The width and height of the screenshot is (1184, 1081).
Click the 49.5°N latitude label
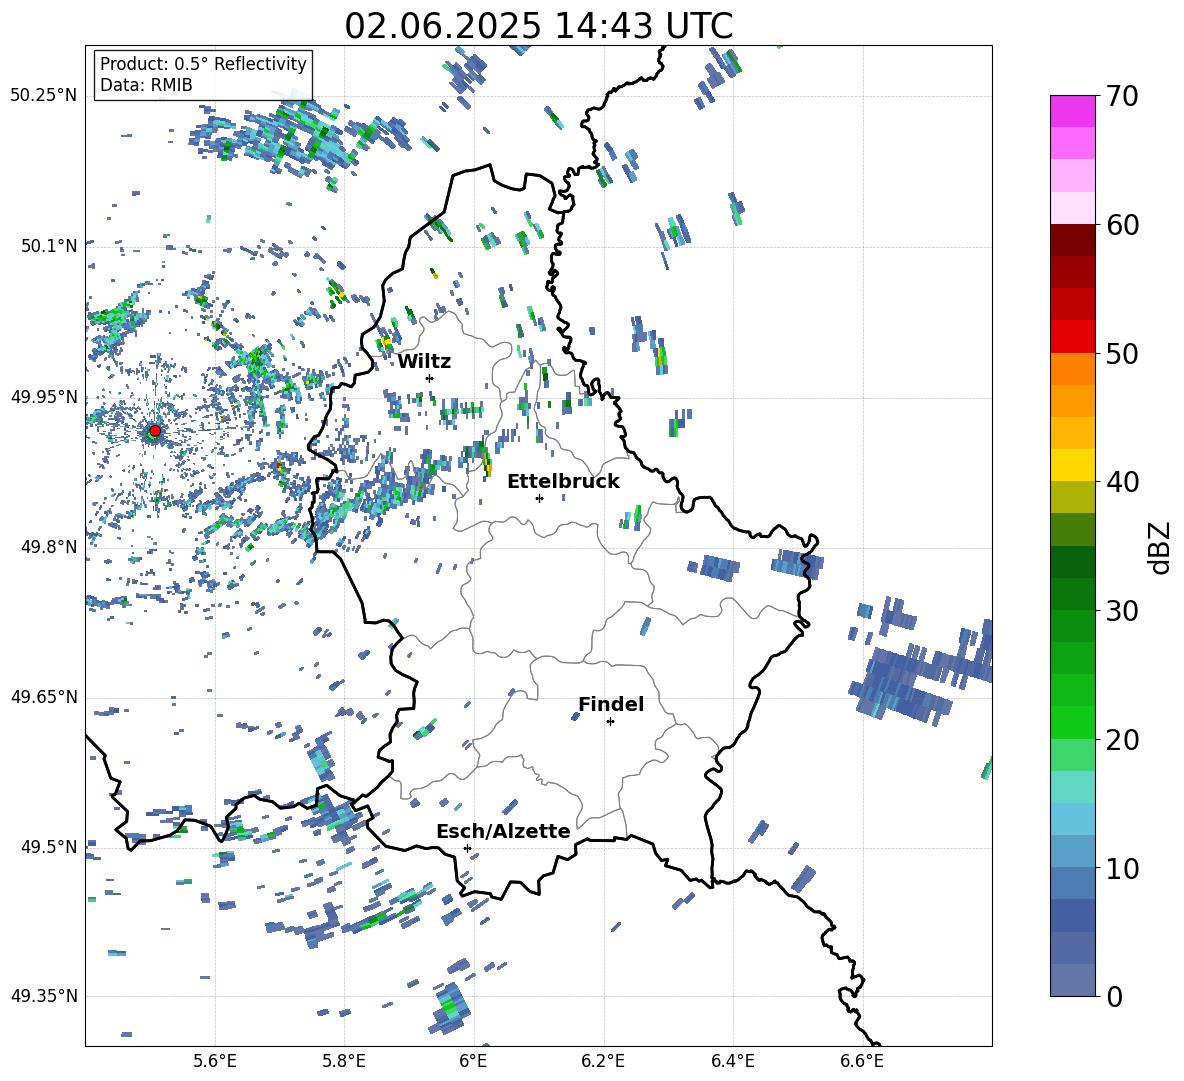pyautogui.click(x=50, y=847)
